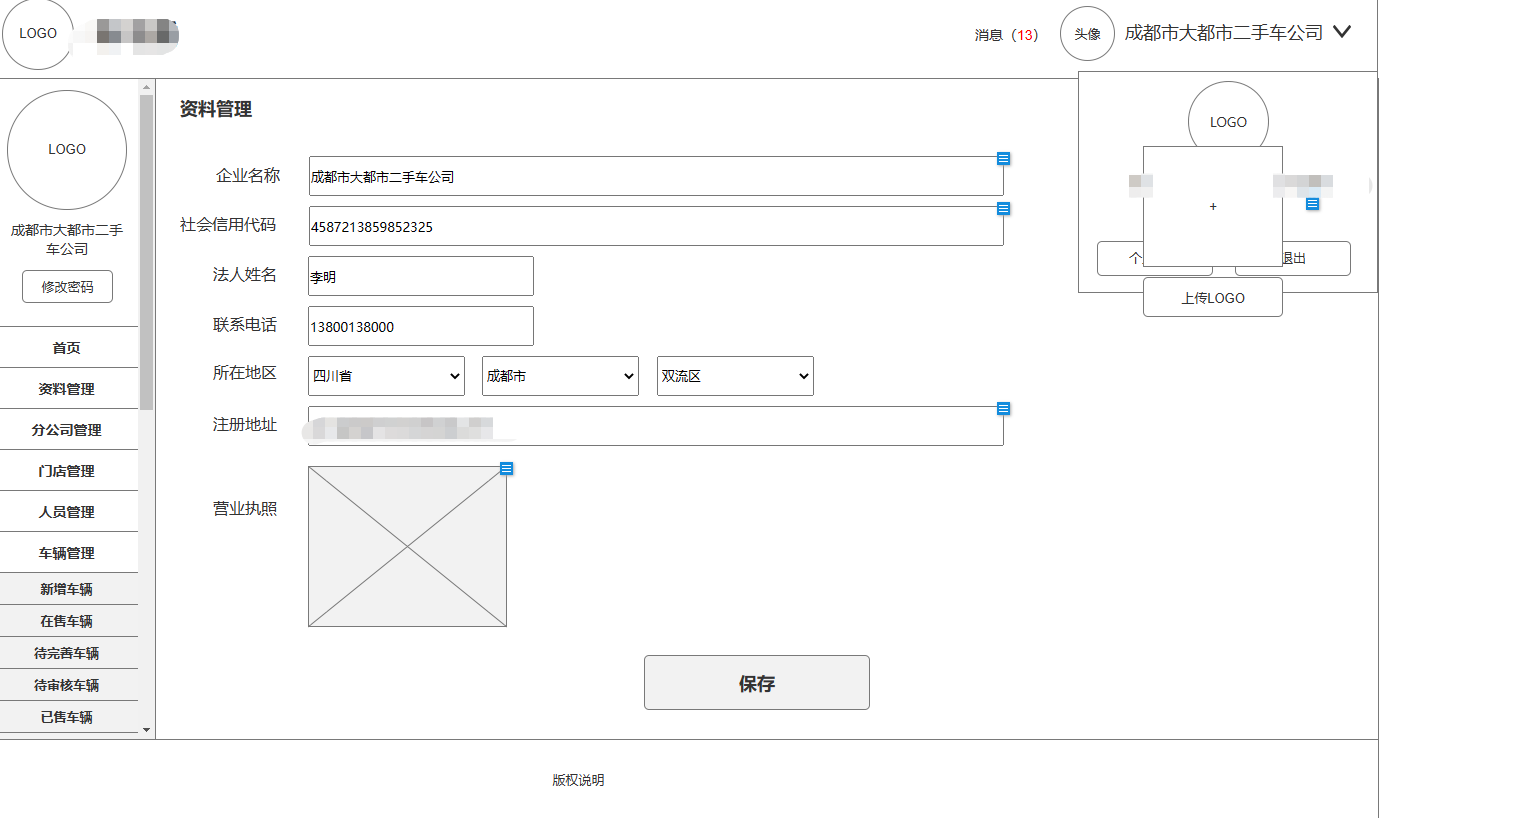
Task: Click the 保存 button
Action: (757, 683)
